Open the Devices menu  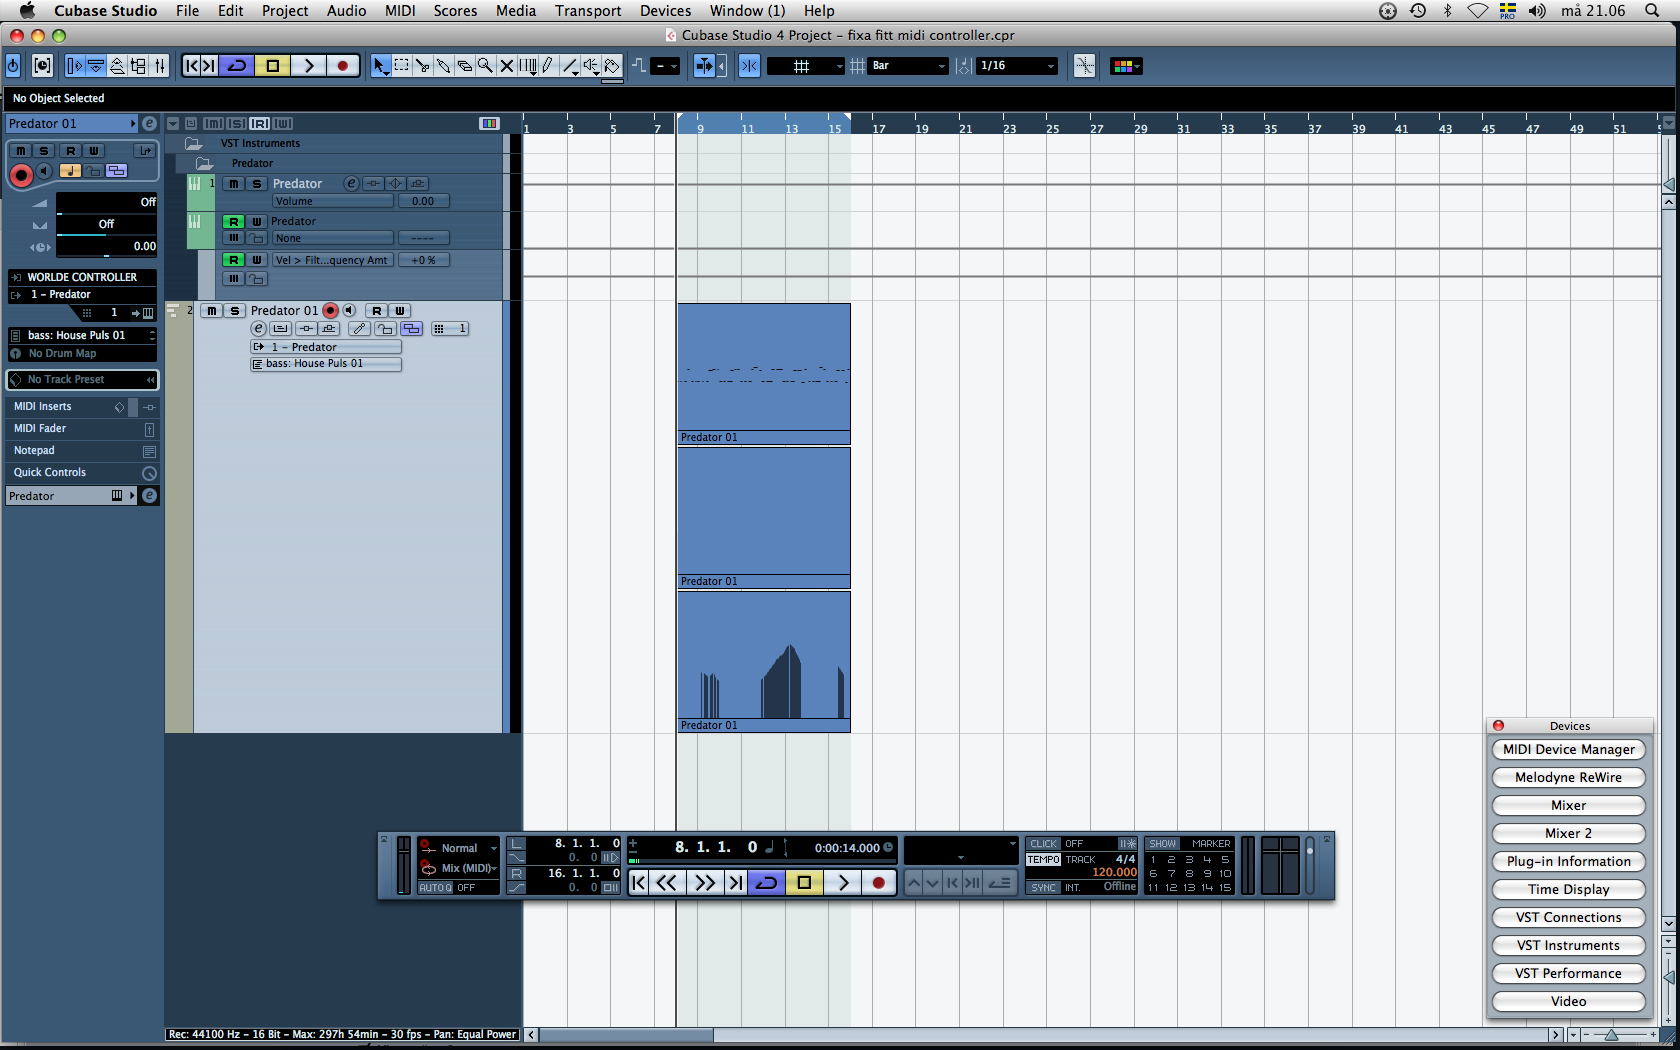pos(665,11)
